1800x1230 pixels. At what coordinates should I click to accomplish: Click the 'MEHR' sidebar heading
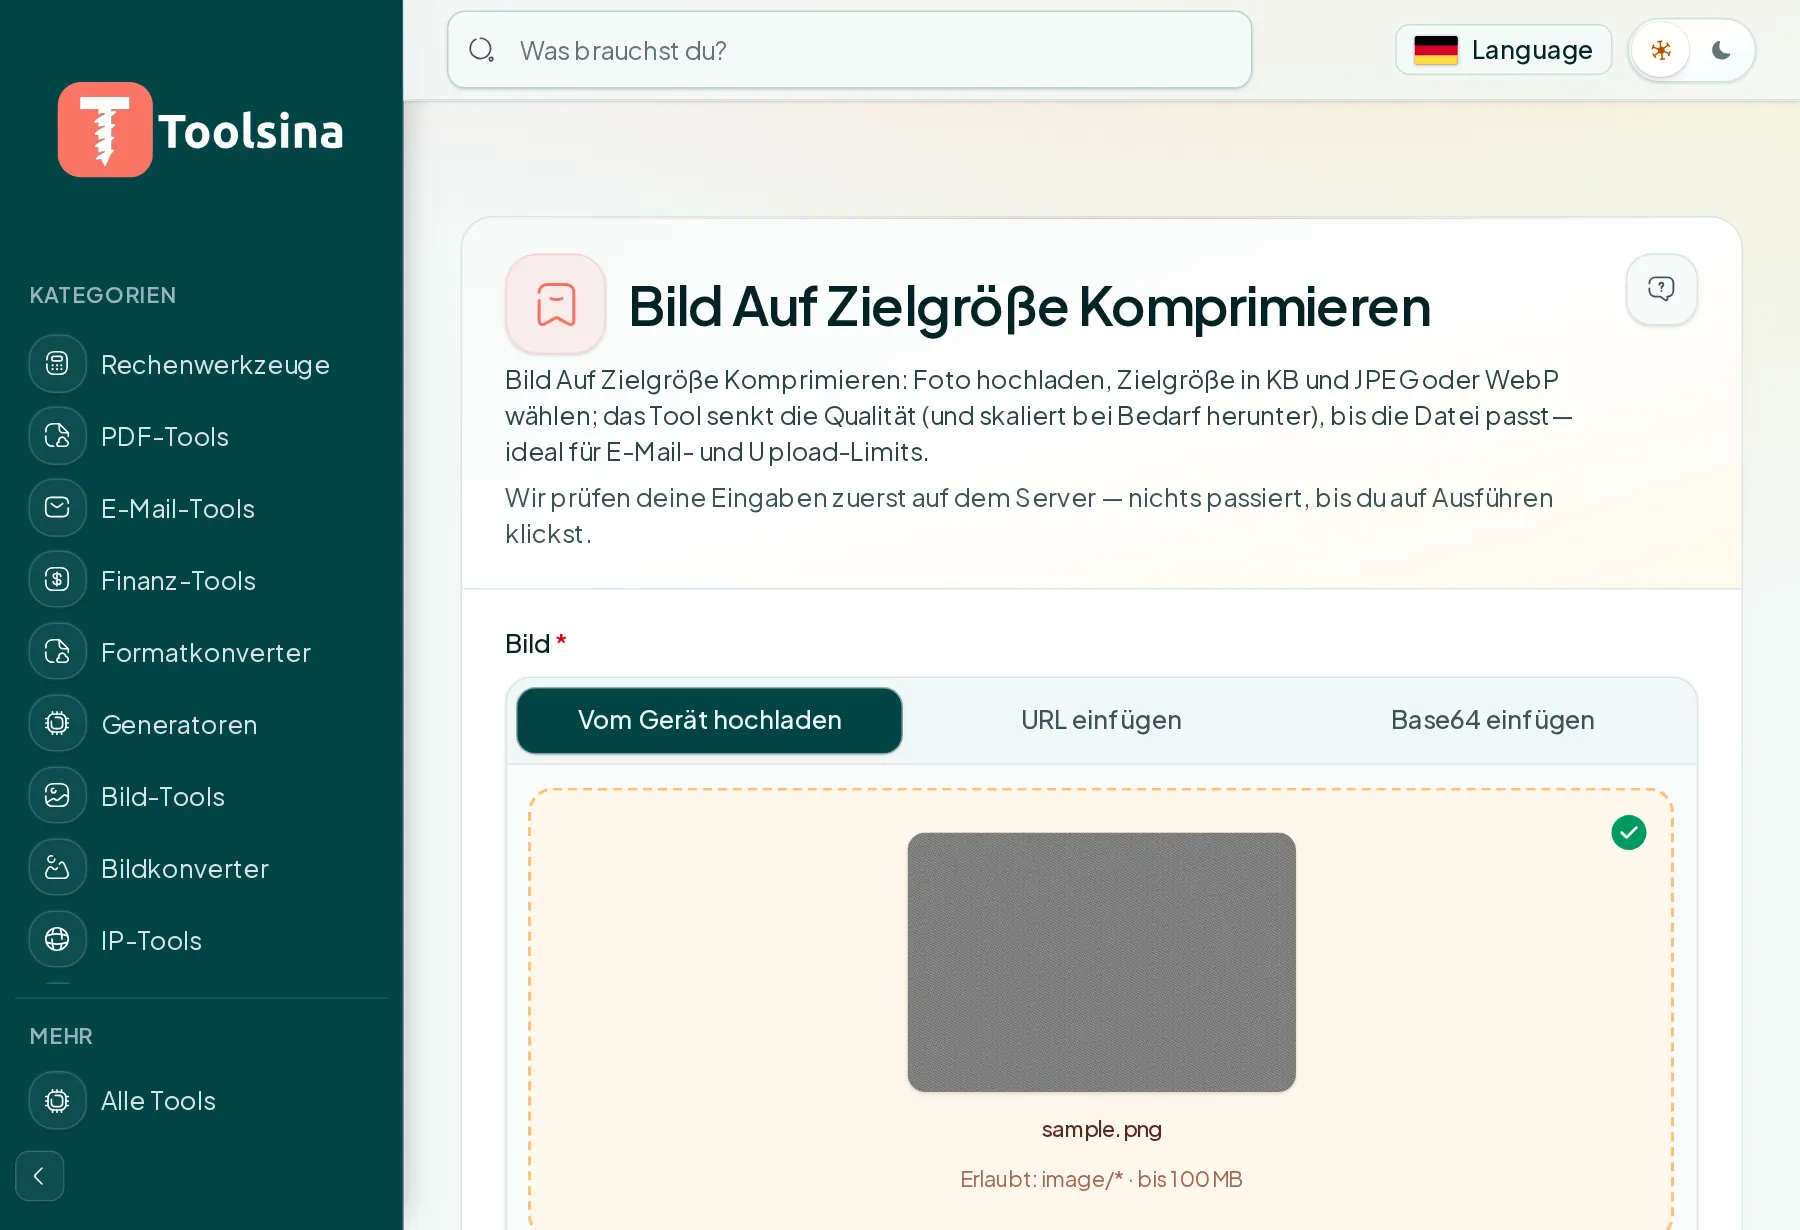(61, 1036)
